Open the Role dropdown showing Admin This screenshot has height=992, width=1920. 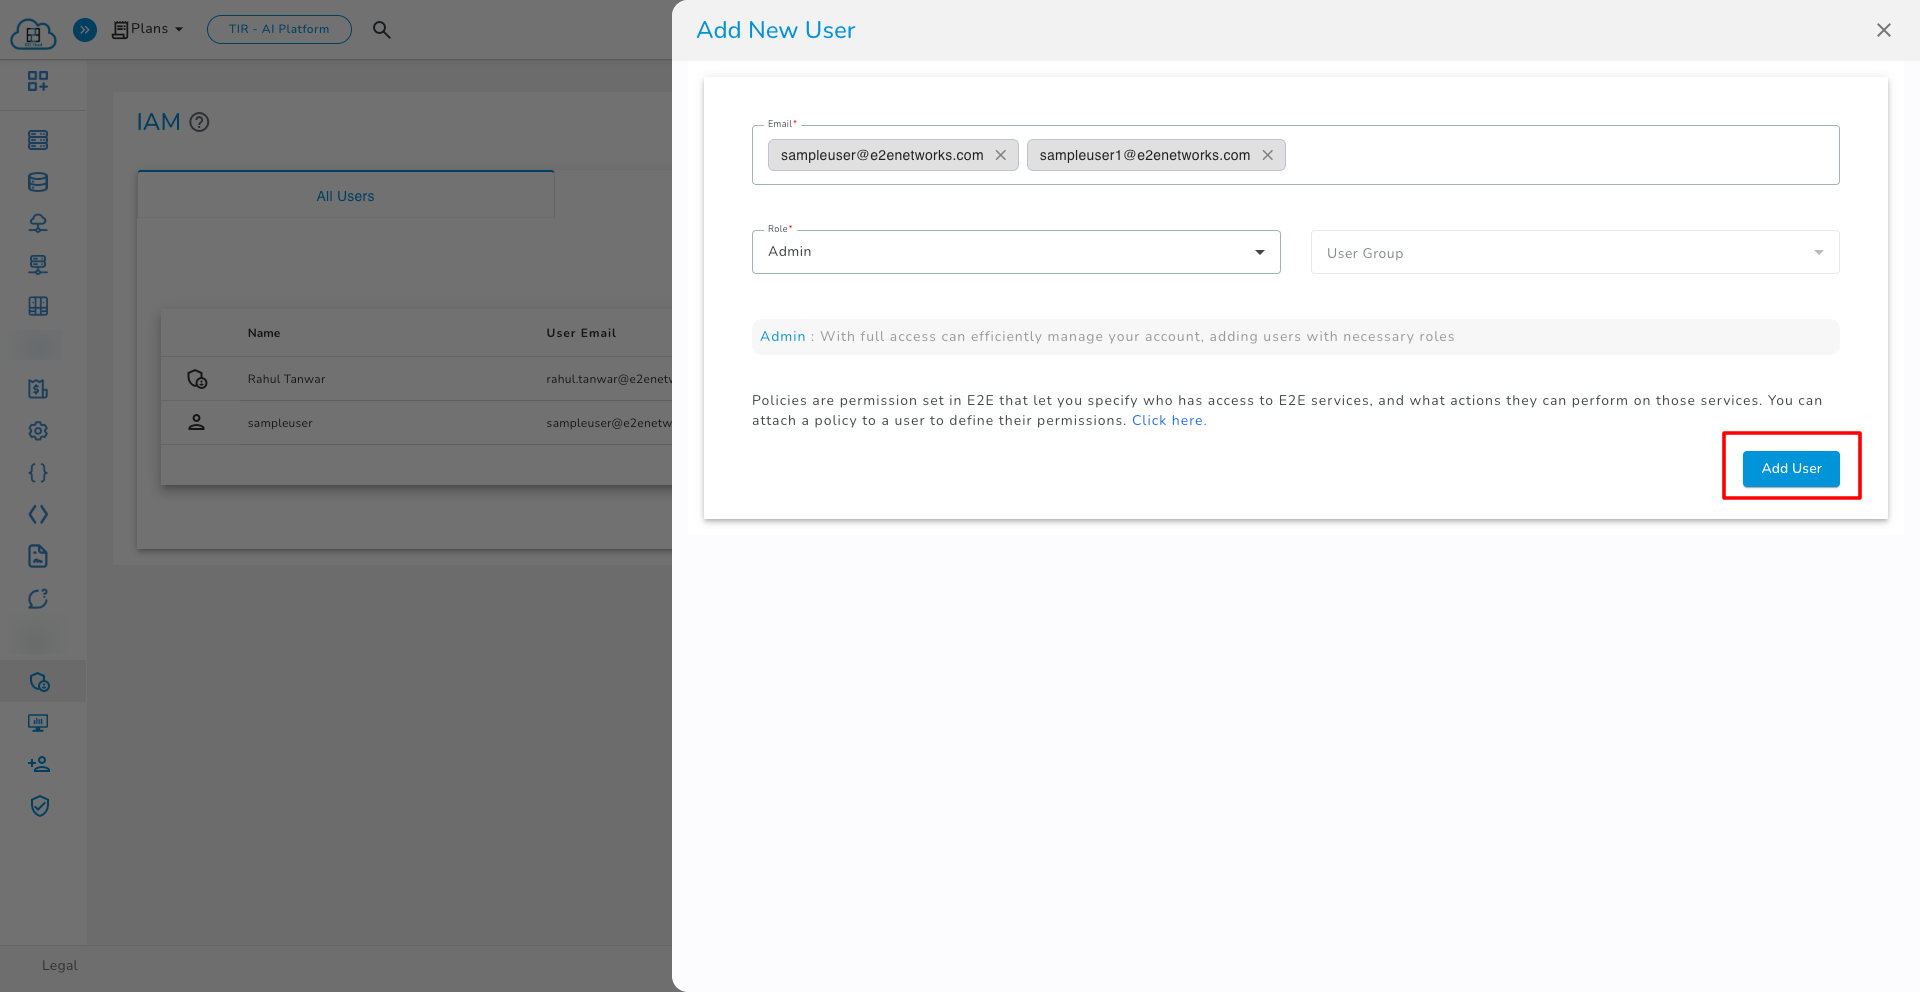1015,252
